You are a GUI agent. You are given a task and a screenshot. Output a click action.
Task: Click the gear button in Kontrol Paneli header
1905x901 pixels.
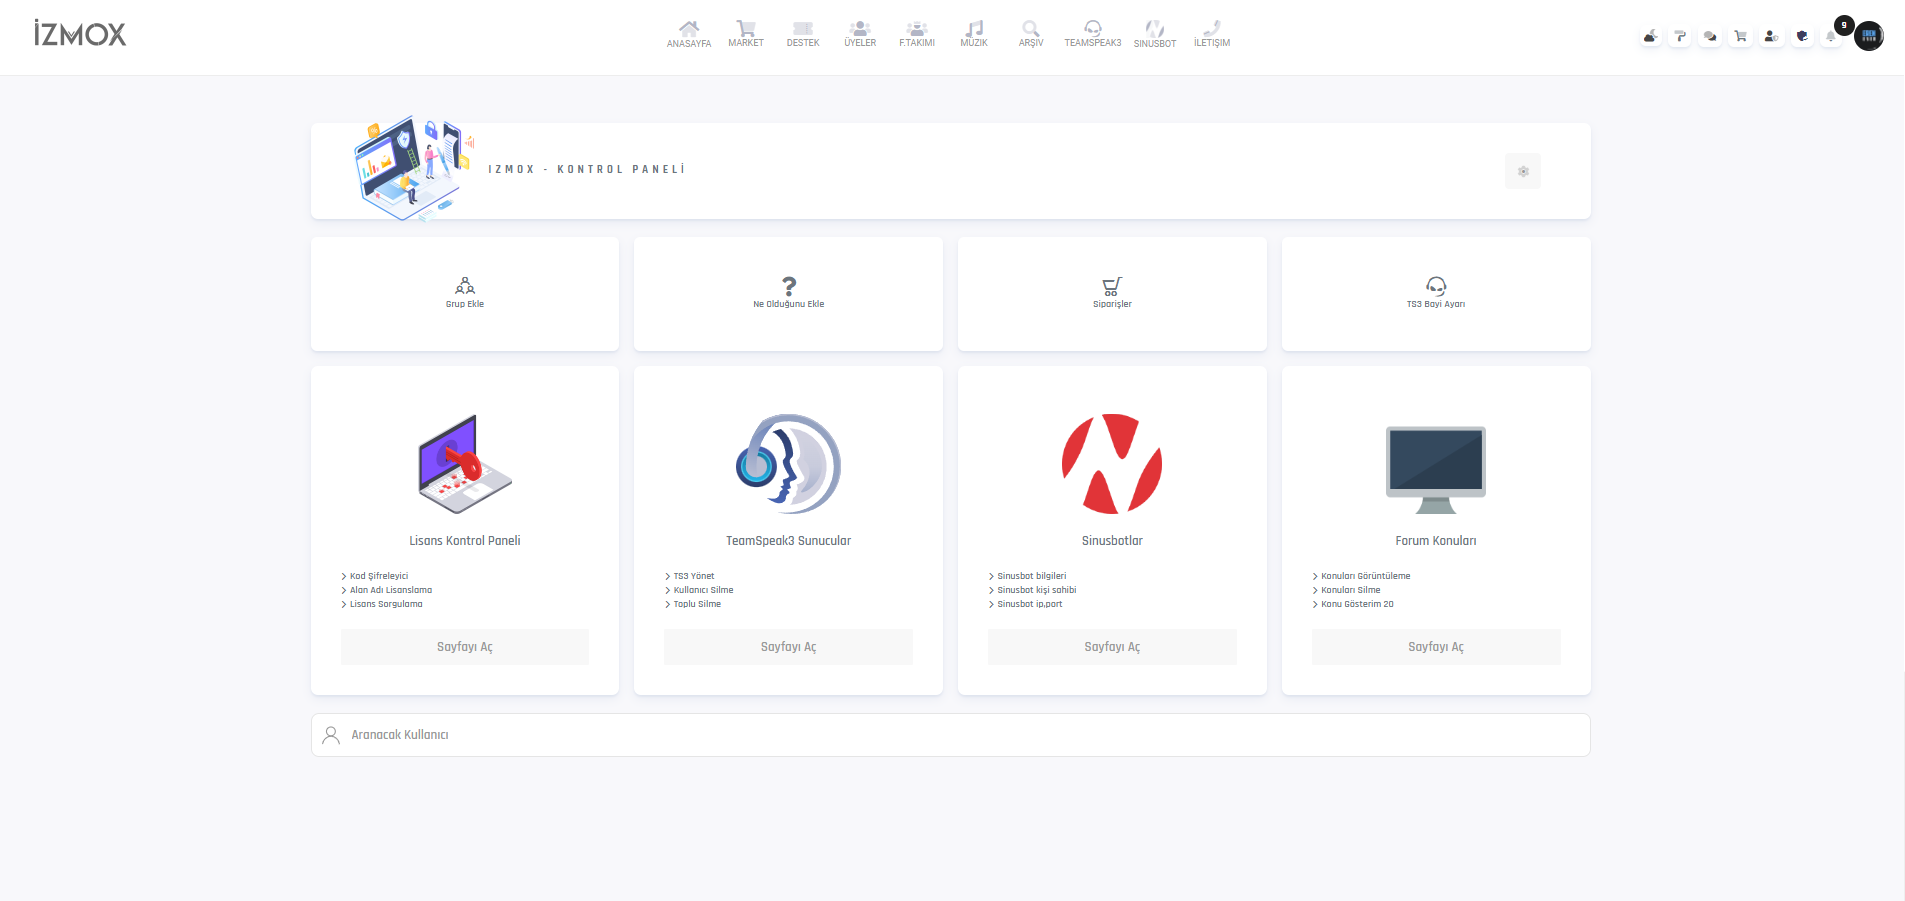coord(1523,171)
